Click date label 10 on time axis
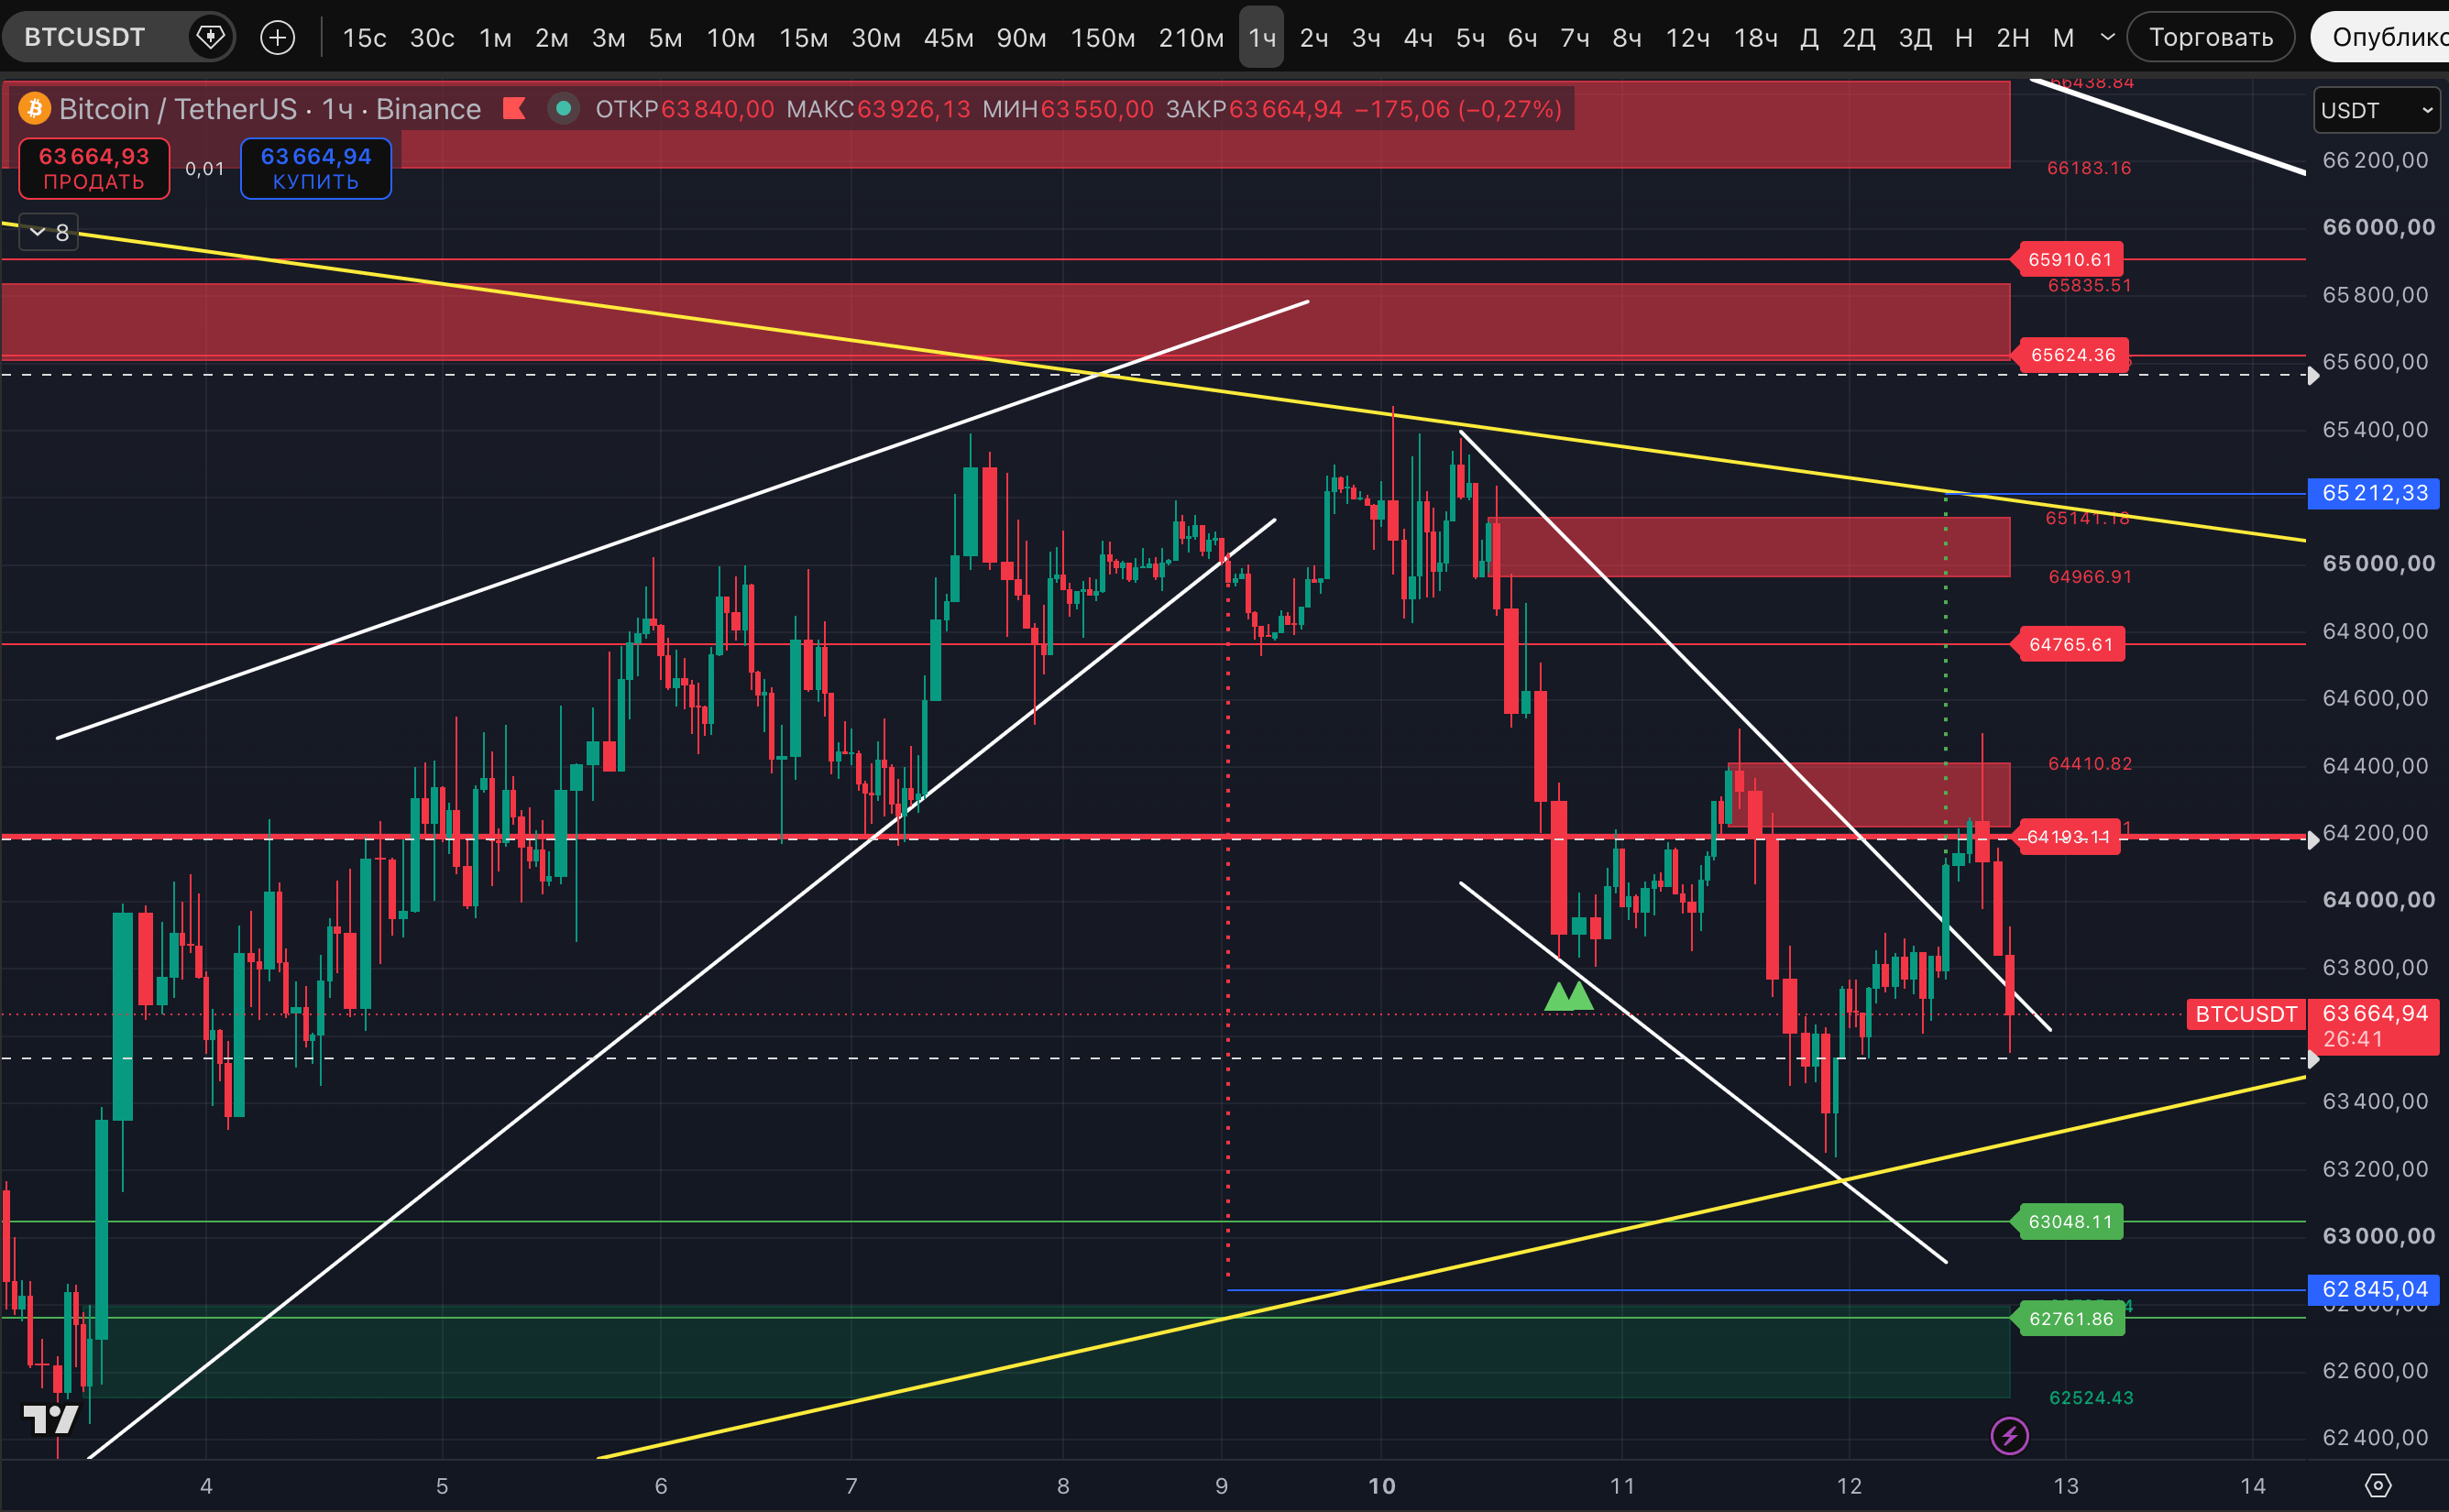The height and width of the screenshot is (1512, 2449). point(1381,1486)
